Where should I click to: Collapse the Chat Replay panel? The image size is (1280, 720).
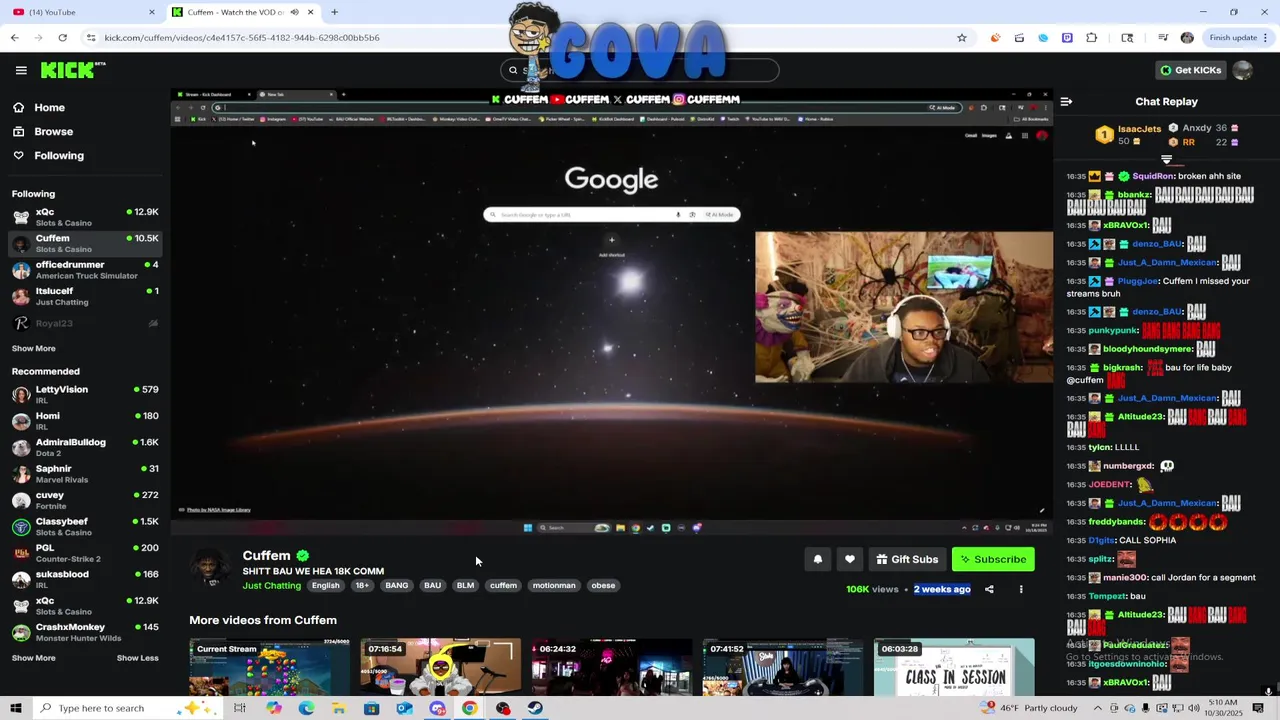coord(1066,102)
